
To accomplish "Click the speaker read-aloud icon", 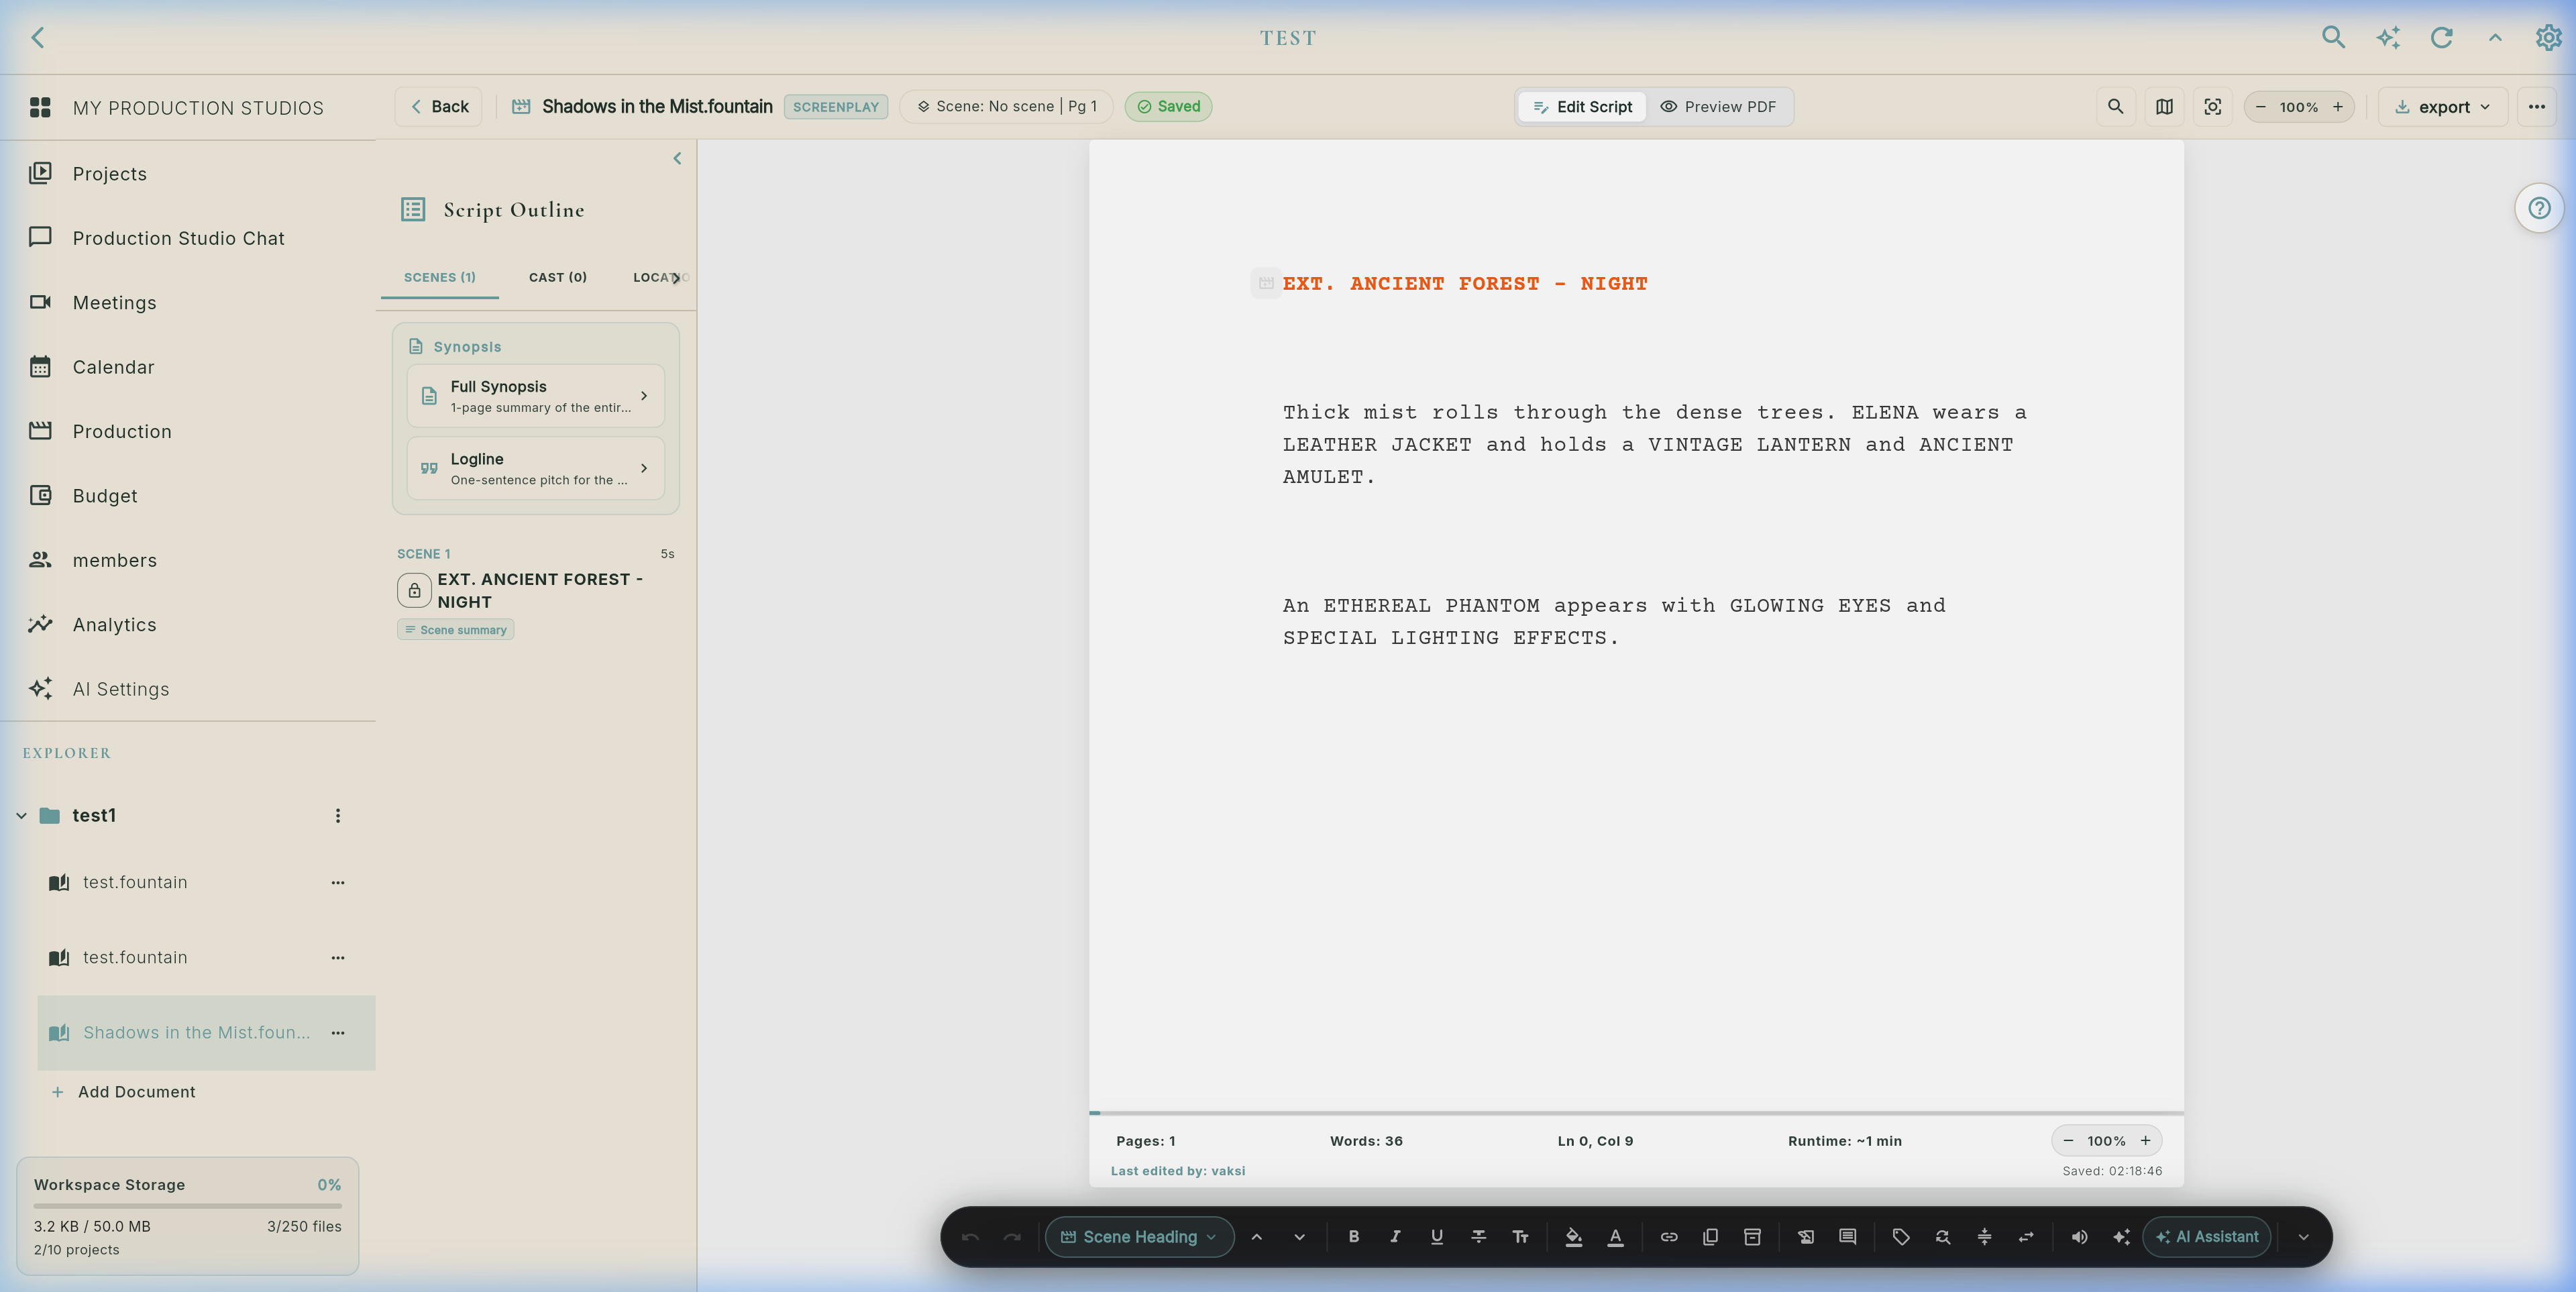I will (2079, 1237).
